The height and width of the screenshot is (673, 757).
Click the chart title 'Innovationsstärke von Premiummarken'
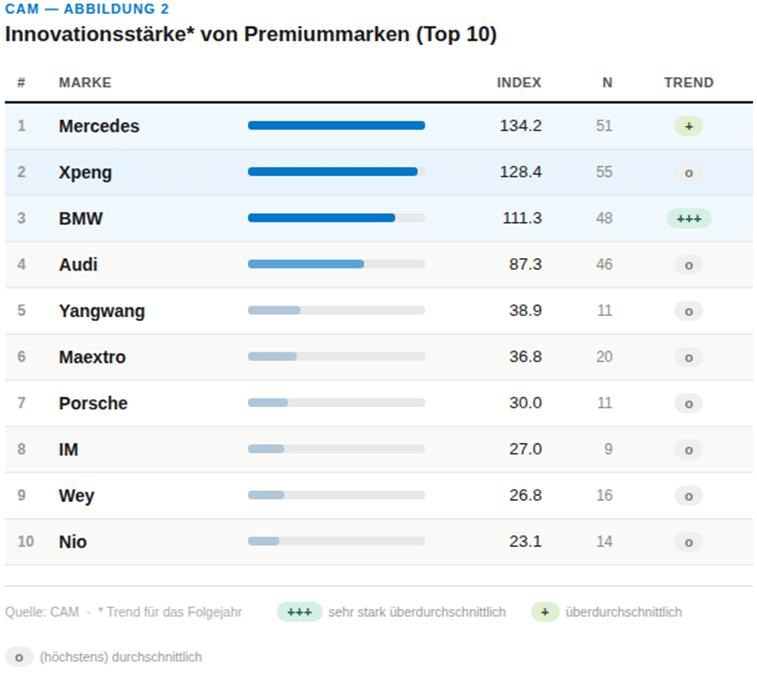[250, 34]
